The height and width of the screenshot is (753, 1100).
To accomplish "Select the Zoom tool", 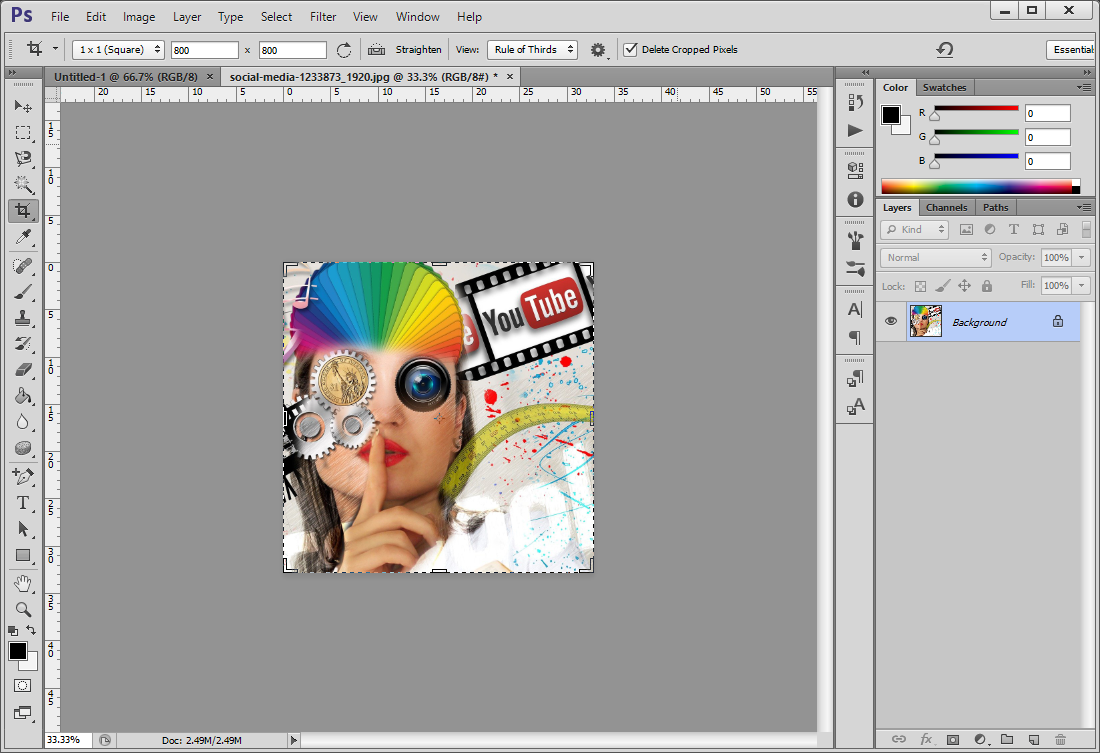I will tap(23, 609).
